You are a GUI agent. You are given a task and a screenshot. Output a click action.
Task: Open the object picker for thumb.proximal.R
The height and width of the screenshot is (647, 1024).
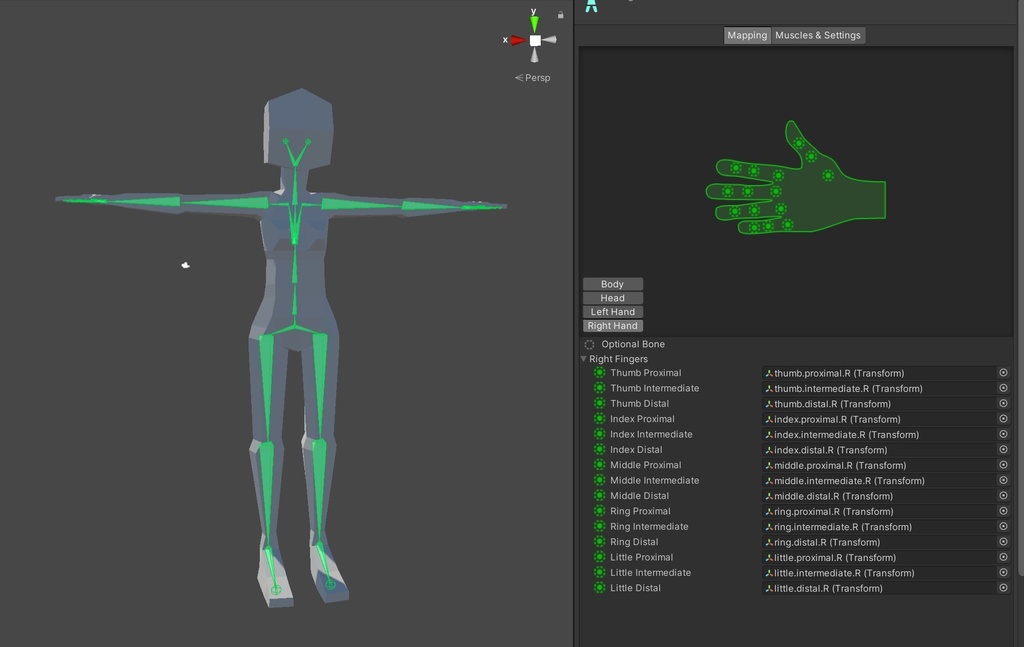click(x=1003, y=372)
